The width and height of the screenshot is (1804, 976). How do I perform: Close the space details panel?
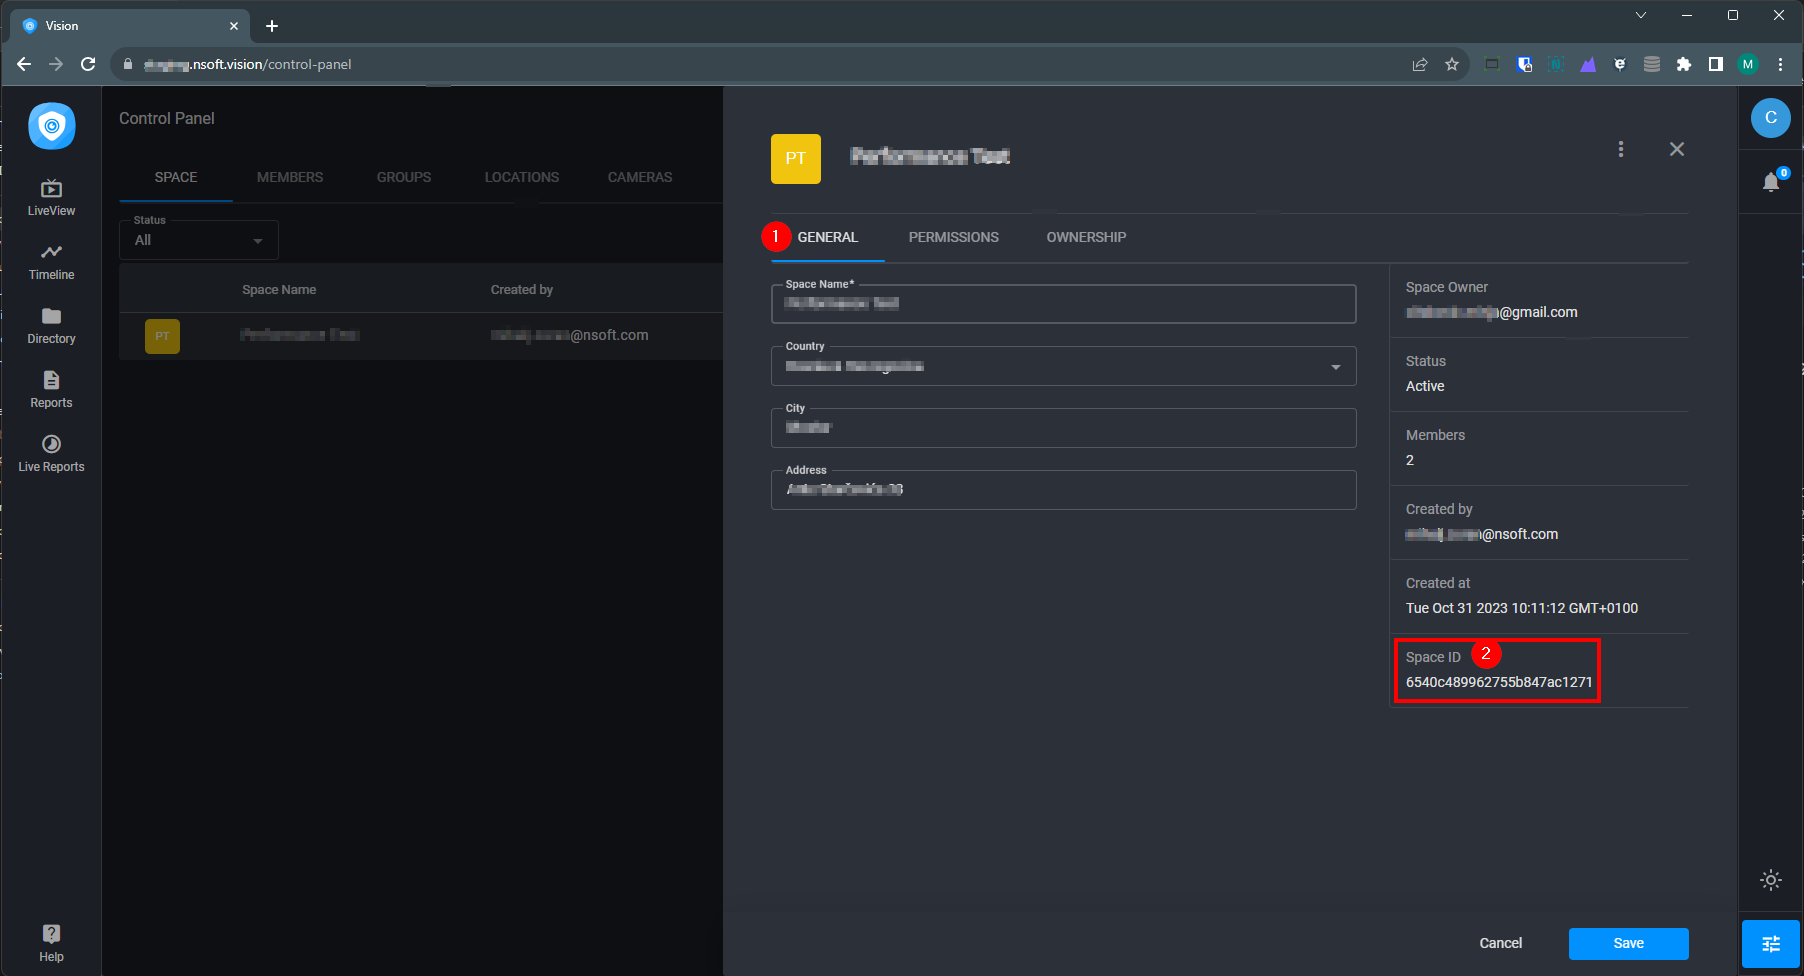coord(1677,149)
